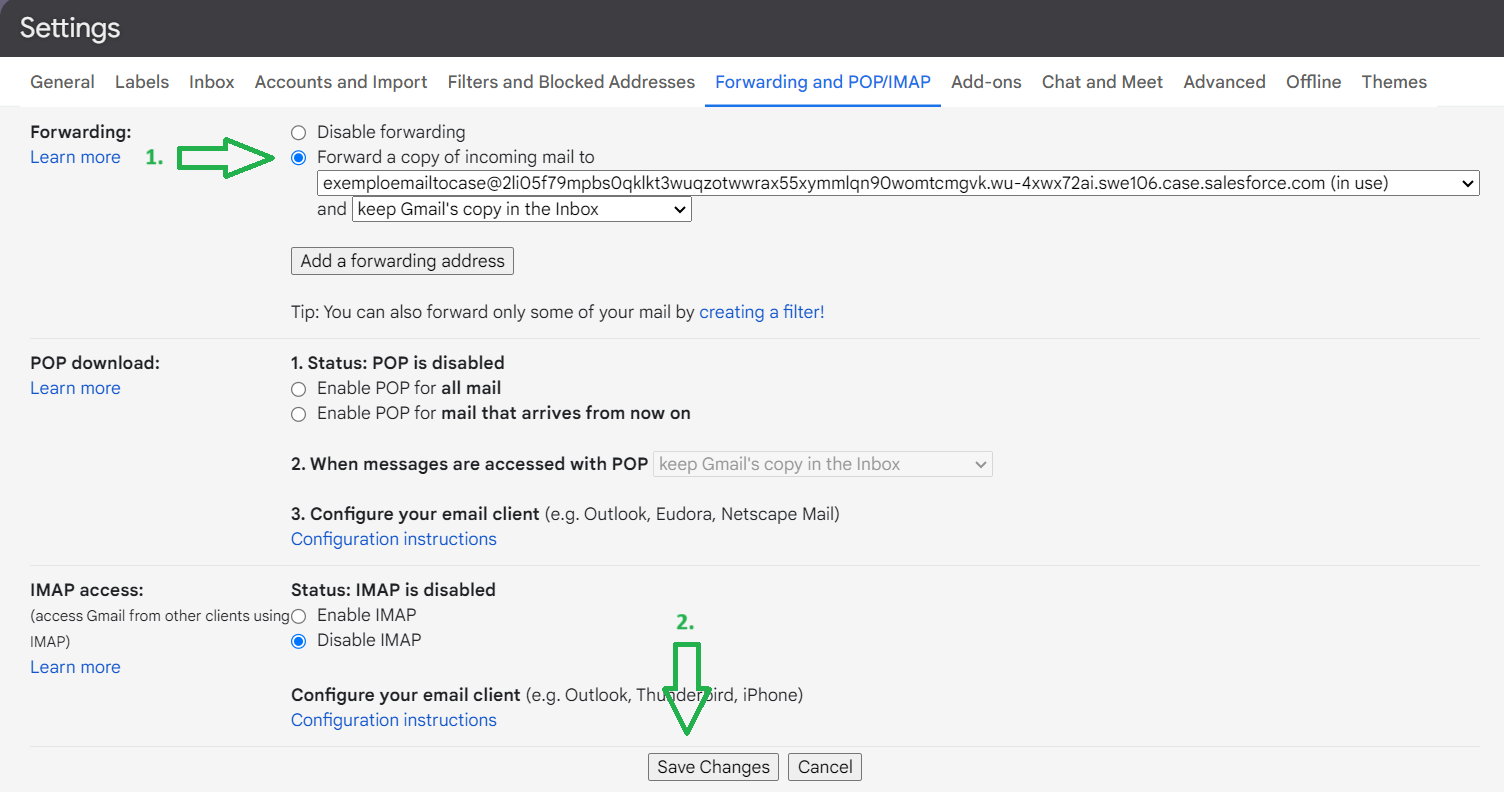Screen dimensions: 1504x792
Task: Open Filters and Blocked Addresses settings
Action: 570,81
